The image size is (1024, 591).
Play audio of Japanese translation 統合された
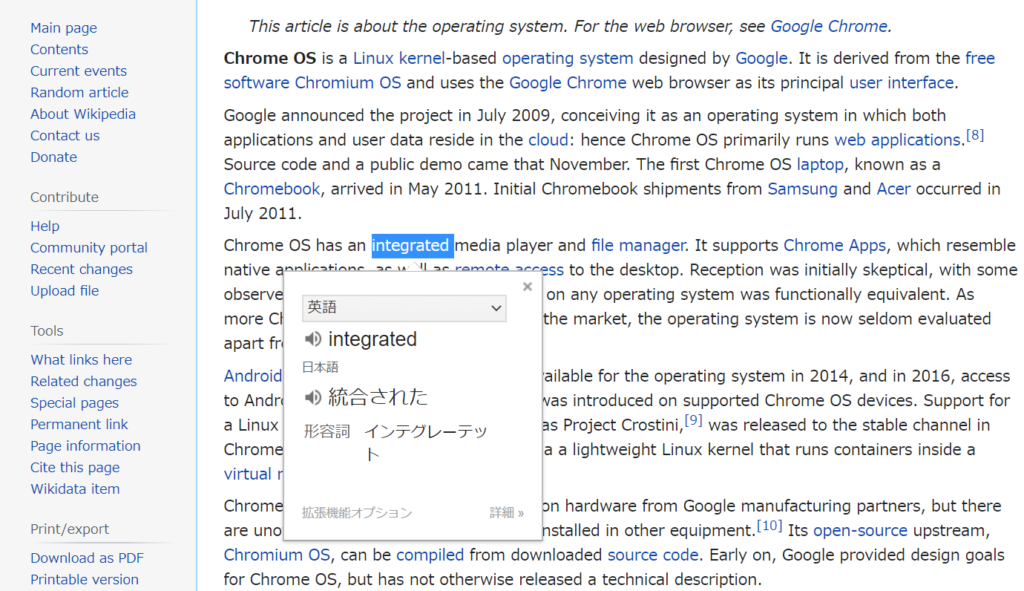pyautogui.click(x=313, y=397)
